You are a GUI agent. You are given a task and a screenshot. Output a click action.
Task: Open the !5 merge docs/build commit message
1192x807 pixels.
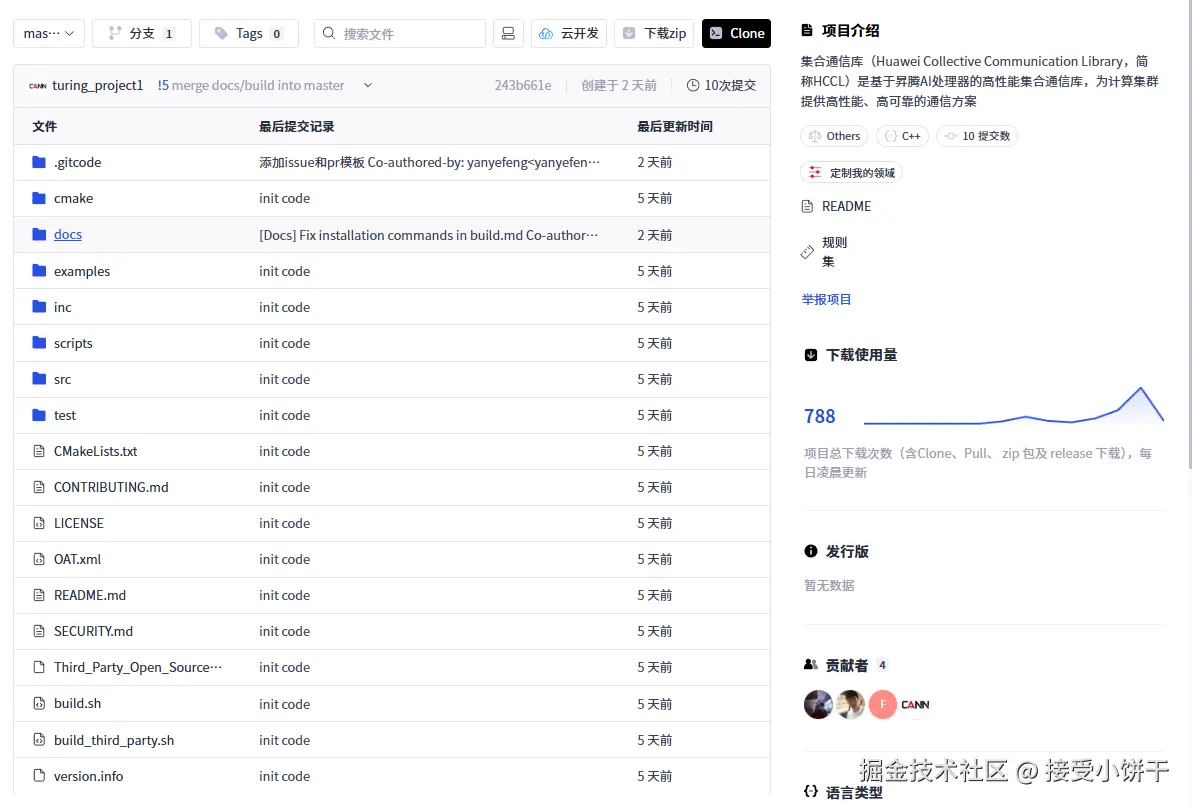251,85
